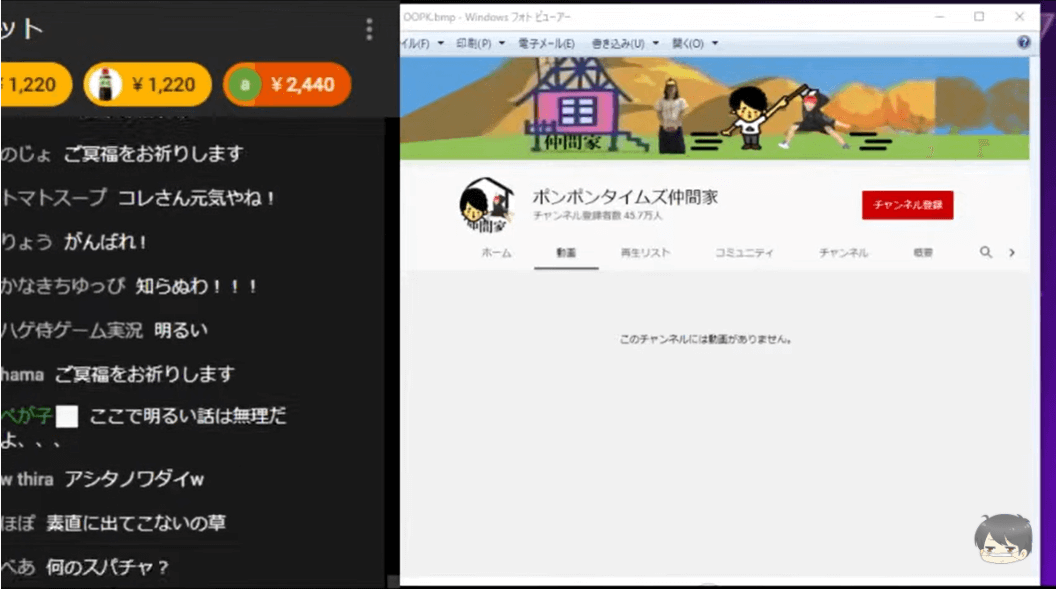
Task: Click the right chevron beside the channel tabs
Action: (1011, 252)
